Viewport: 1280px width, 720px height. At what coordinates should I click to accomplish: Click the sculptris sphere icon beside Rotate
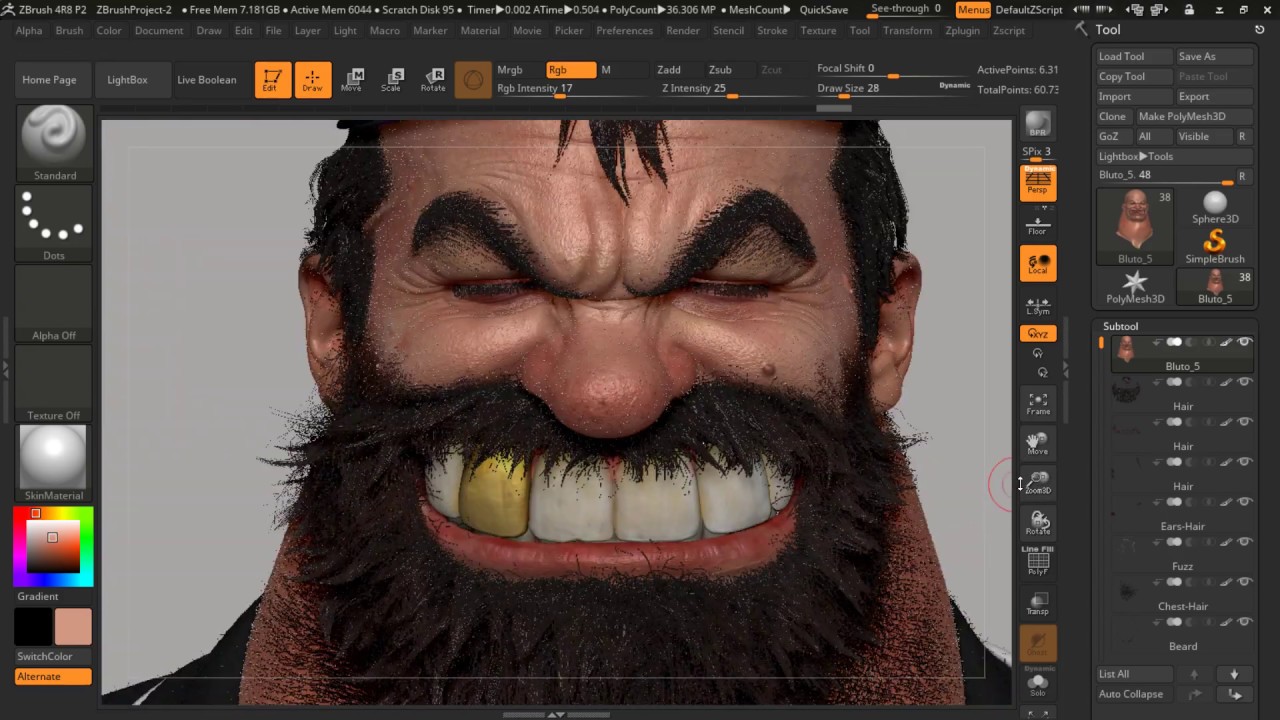tap(473, 80)
